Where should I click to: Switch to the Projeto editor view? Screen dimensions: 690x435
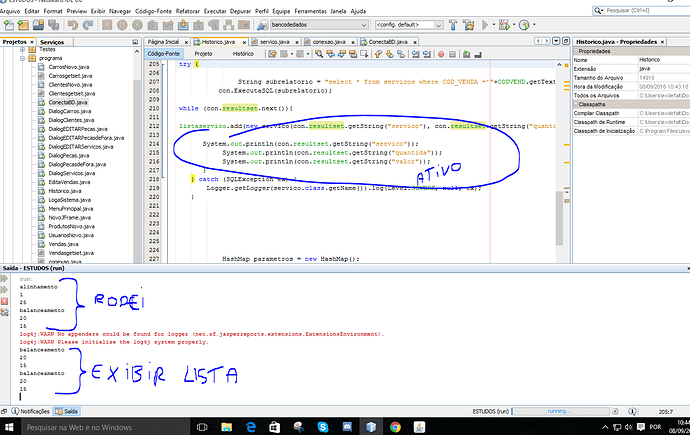click(x=203, y=54)
